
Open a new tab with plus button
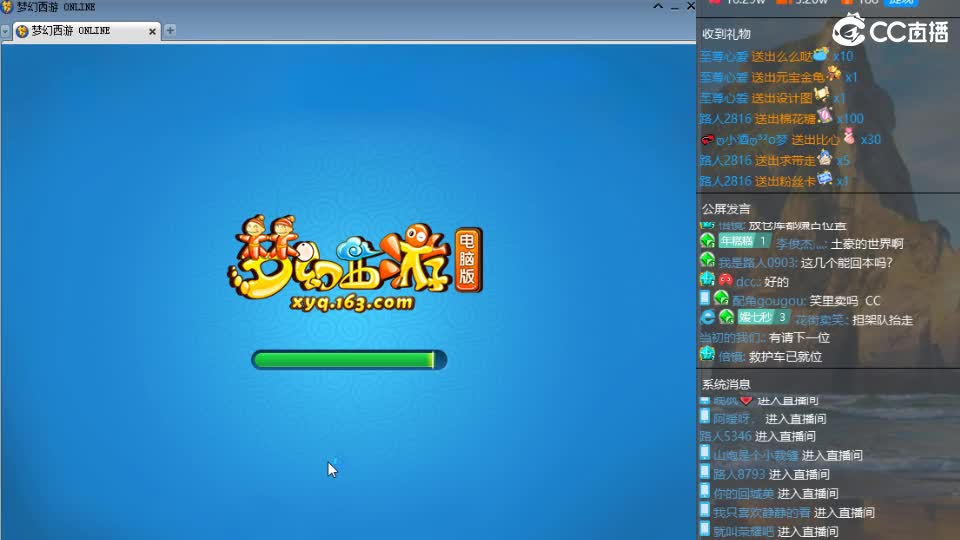pos(170,30)
